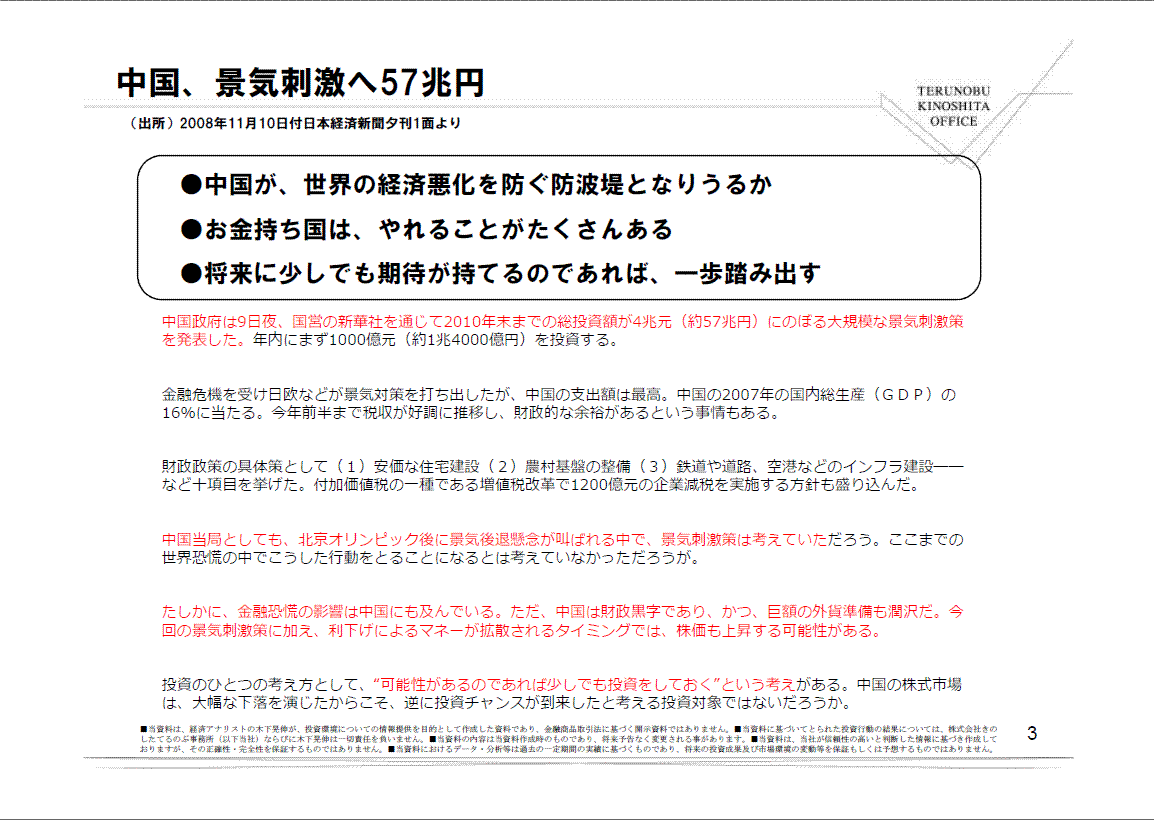Click the page number 3
This screenshot has width=1154, height=820.
click(x=1033, y=735)
